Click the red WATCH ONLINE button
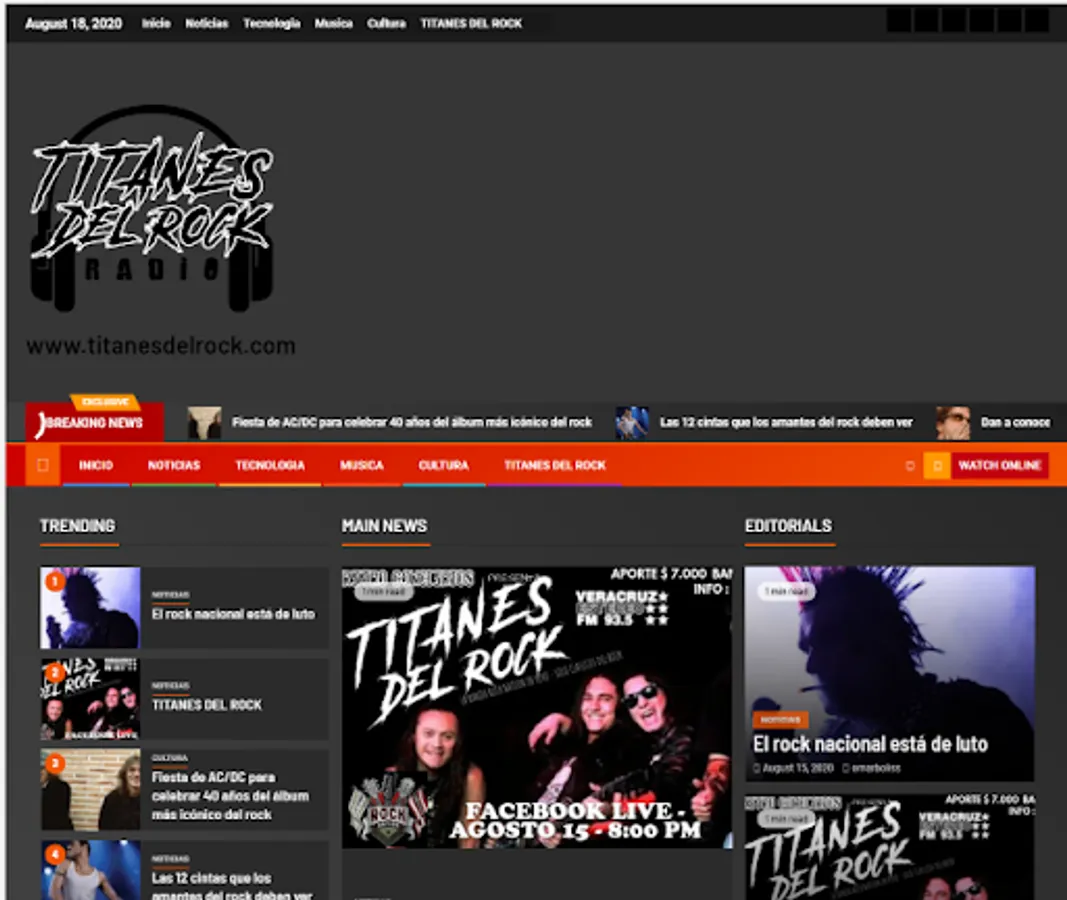 1000,466
